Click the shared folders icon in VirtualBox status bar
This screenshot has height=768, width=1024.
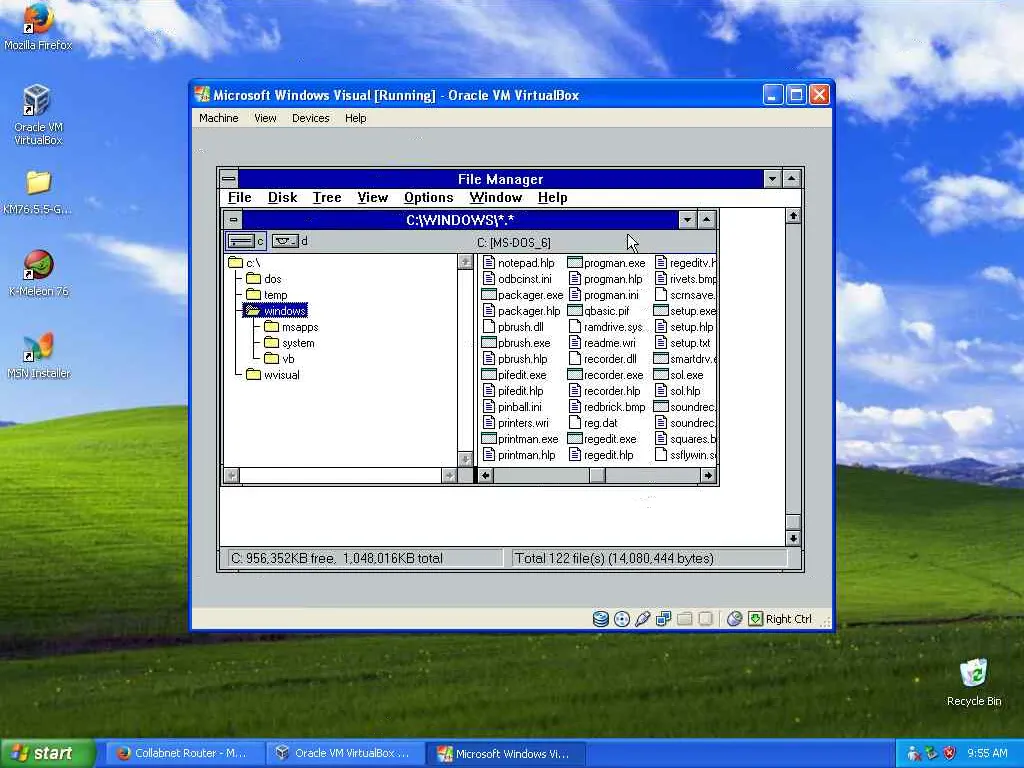684,618
